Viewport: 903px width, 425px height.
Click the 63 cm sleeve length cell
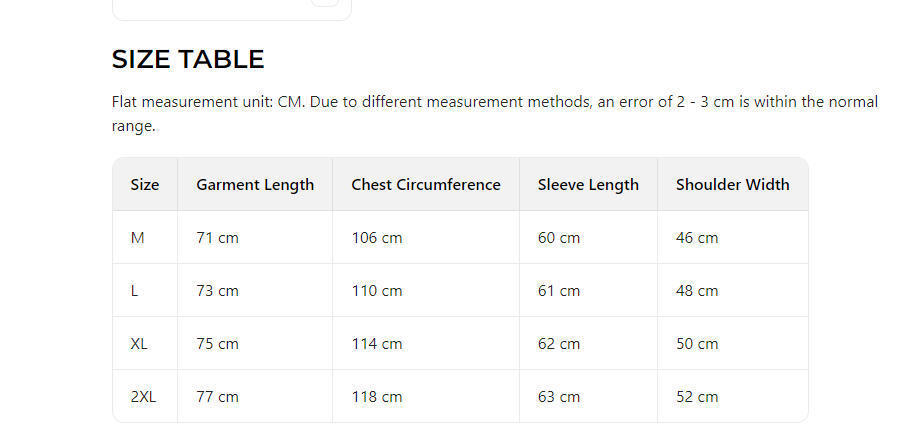(x=559, y=397)
